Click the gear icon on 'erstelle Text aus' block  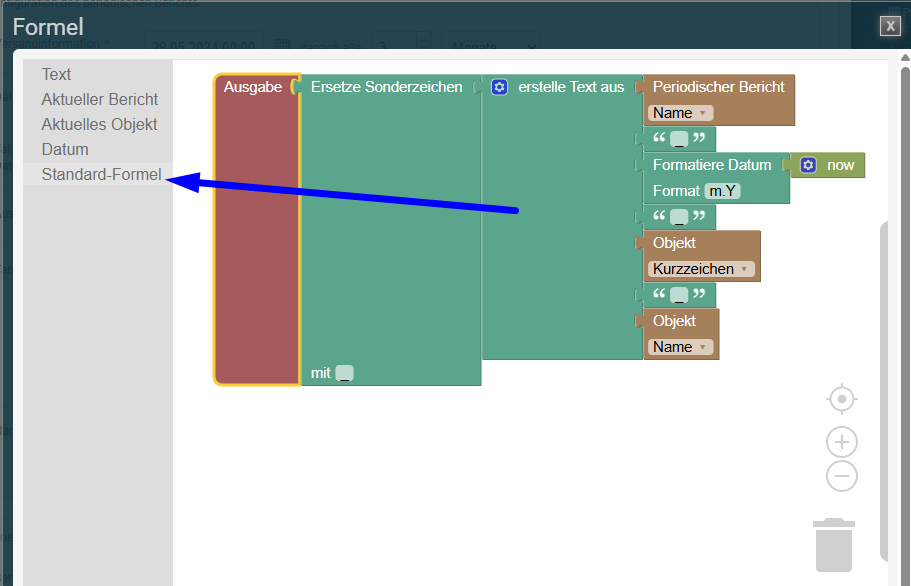point(500,87)
